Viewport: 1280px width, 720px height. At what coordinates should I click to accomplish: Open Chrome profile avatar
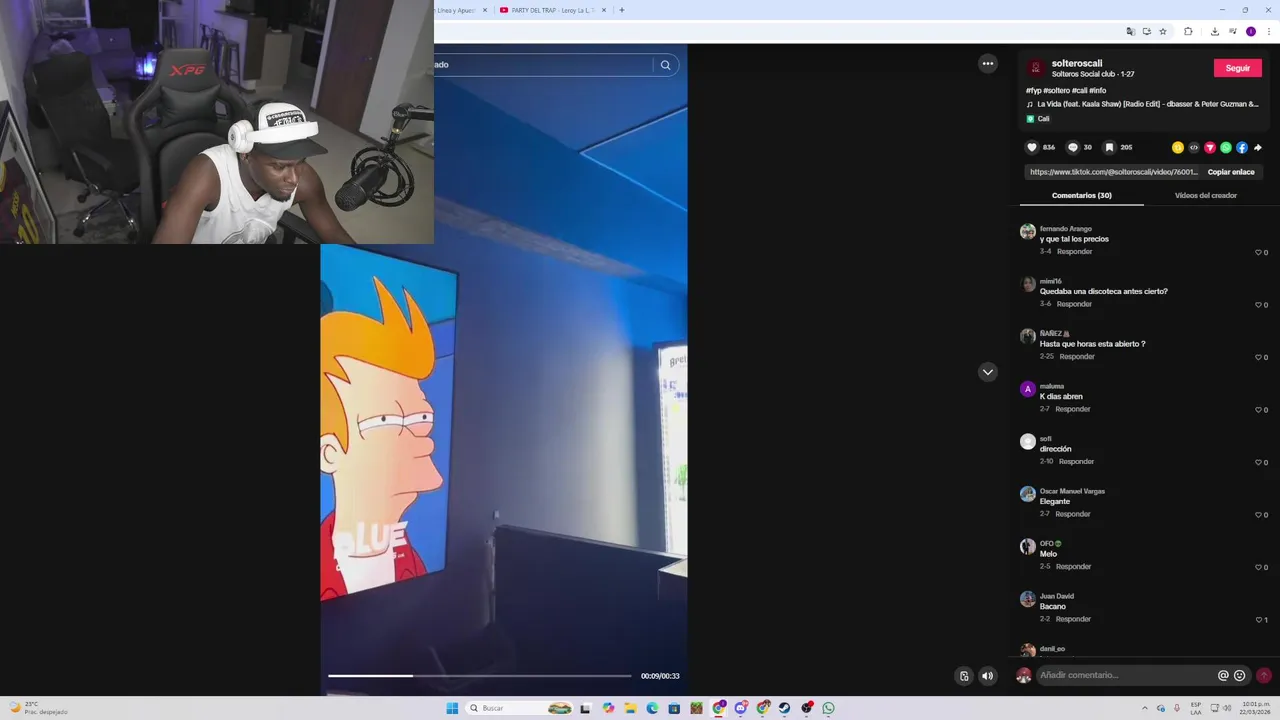(1250, 31)
